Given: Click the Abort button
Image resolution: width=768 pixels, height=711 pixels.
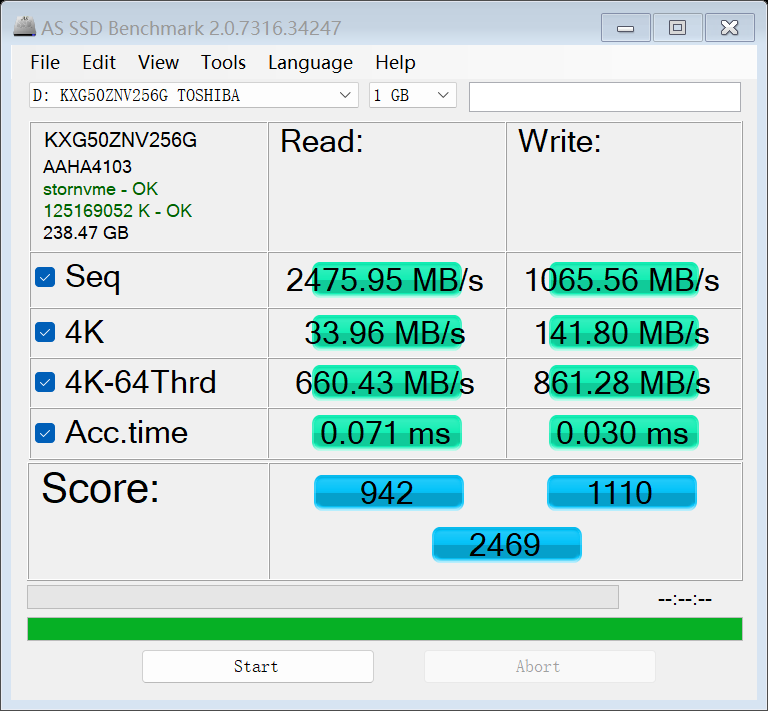Looking at the screenshot, I should pos(540,666).
